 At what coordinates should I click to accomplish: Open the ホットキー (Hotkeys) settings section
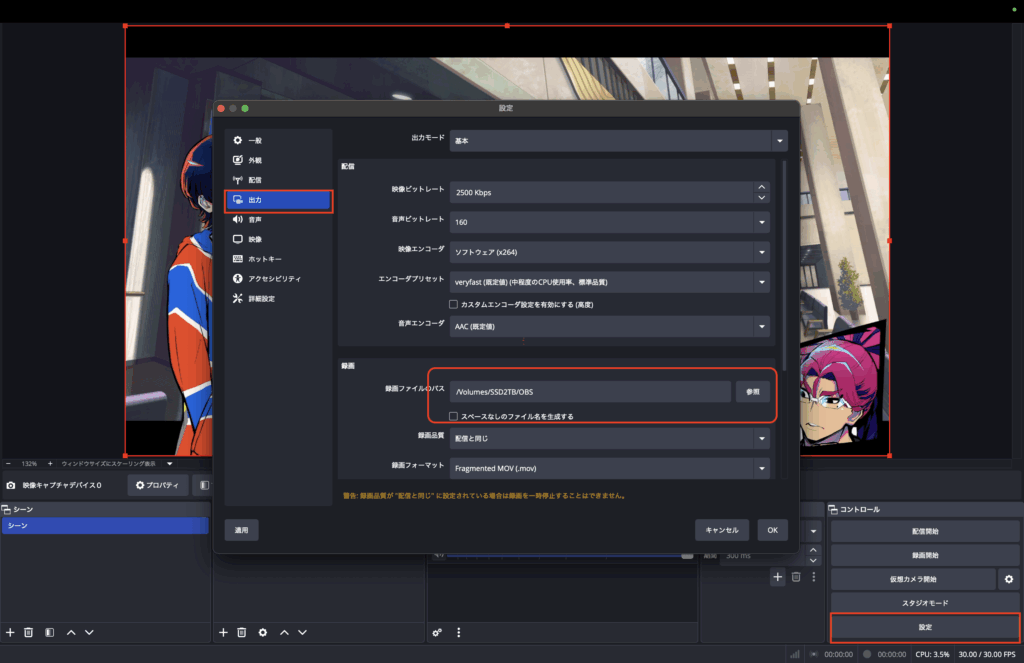(264, 259)
